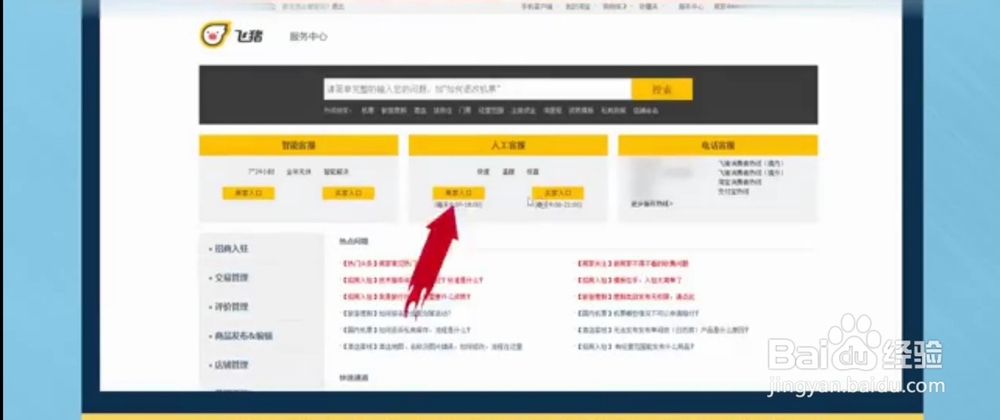Expand 收藏夹 in the top bar
This screenshot has width=1000, height=420.
(651, 6)
